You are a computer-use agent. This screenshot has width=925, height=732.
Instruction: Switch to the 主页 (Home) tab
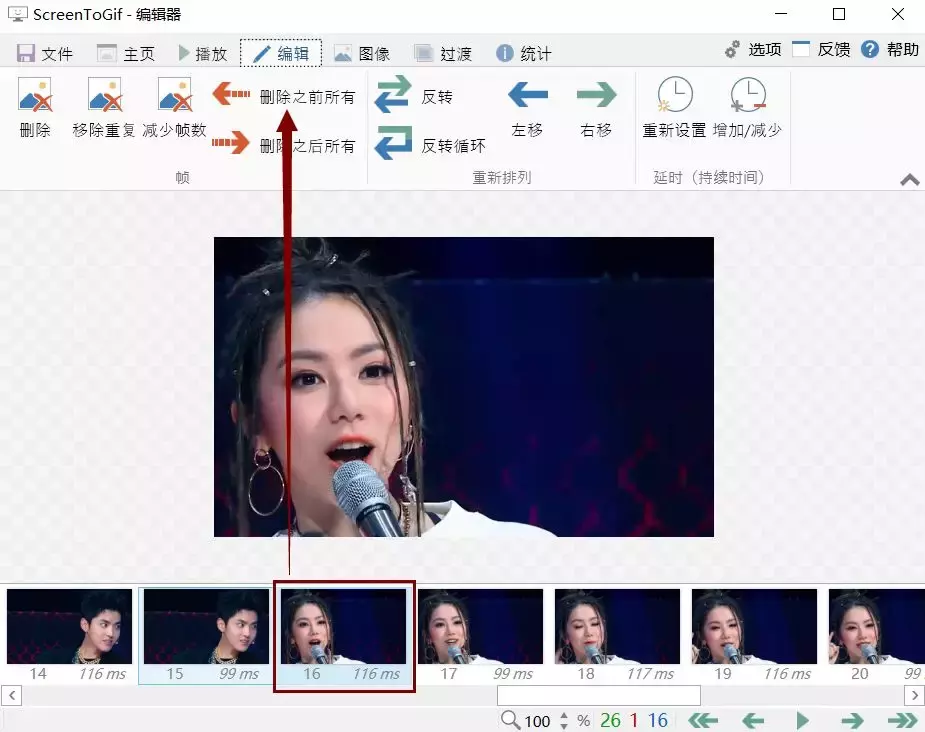coord(126,54)
